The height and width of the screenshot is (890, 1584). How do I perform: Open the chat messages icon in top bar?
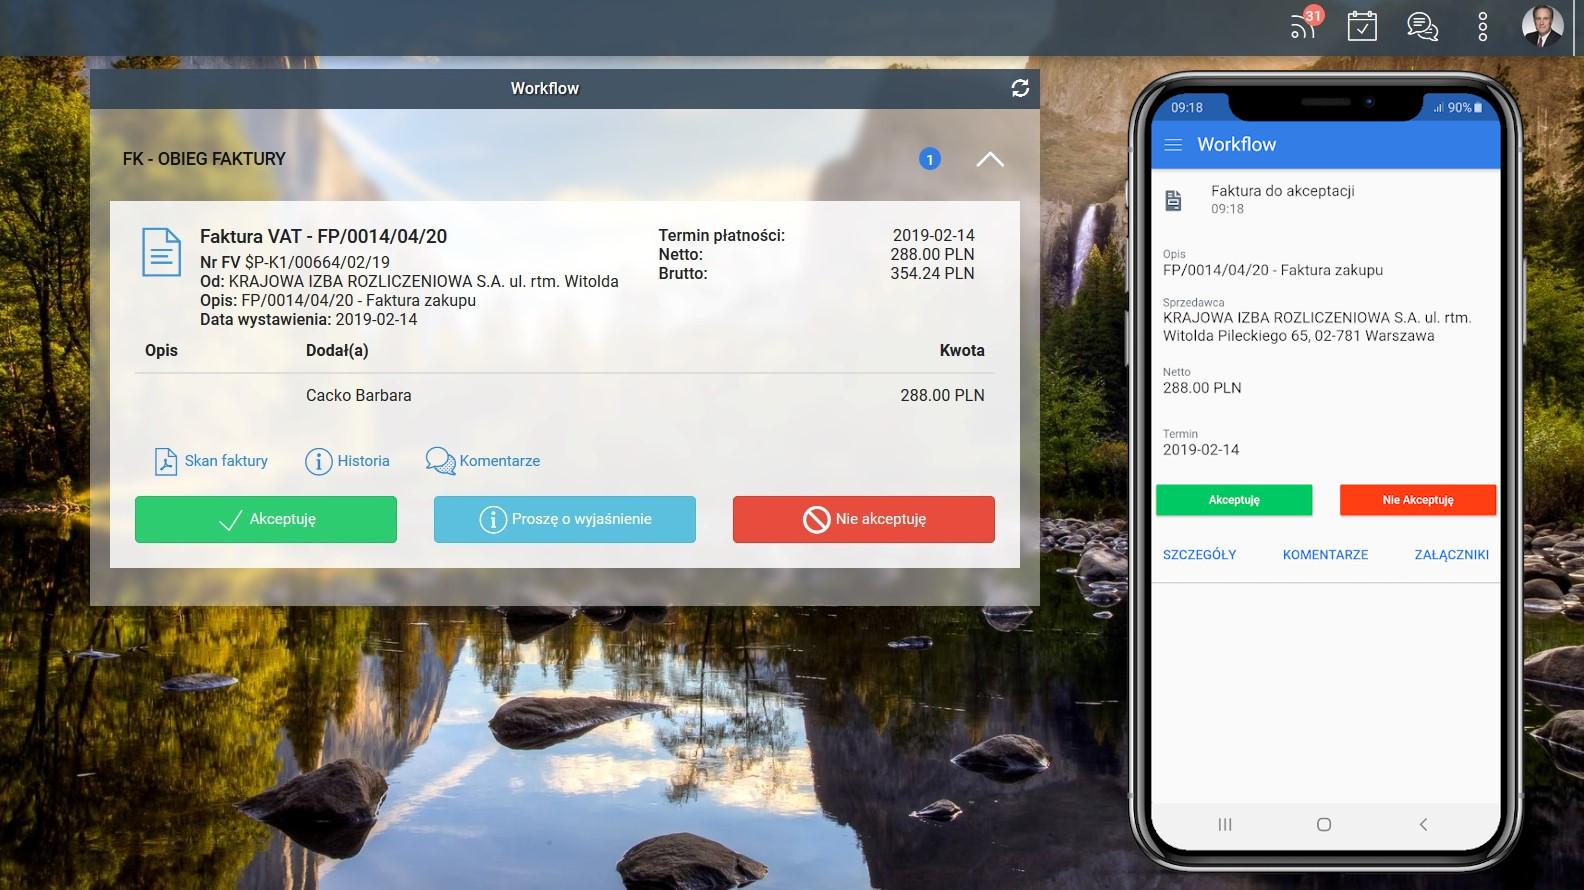pos(1422,26)
